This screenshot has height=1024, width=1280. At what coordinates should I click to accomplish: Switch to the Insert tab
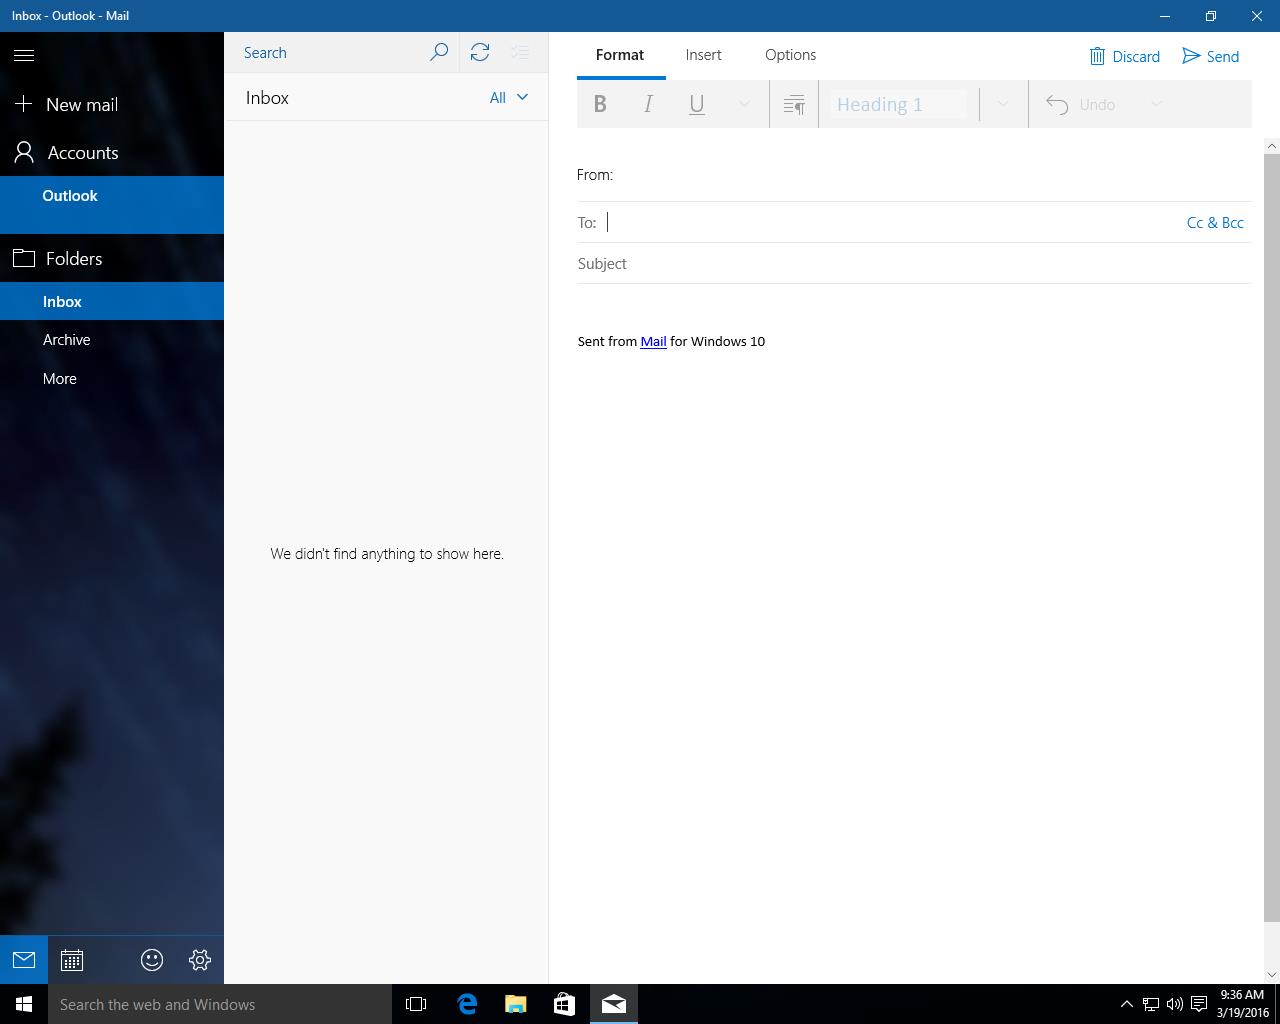(703, 55)
